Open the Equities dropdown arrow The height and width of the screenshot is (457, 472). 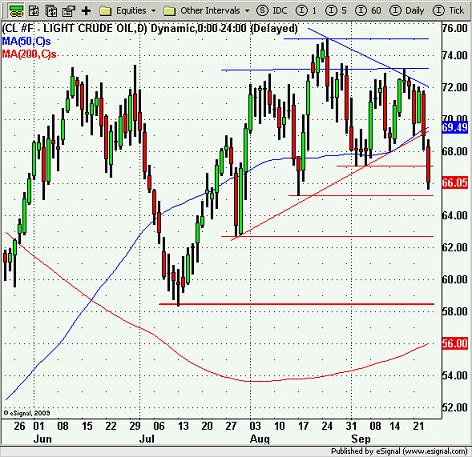click(153, 11)
